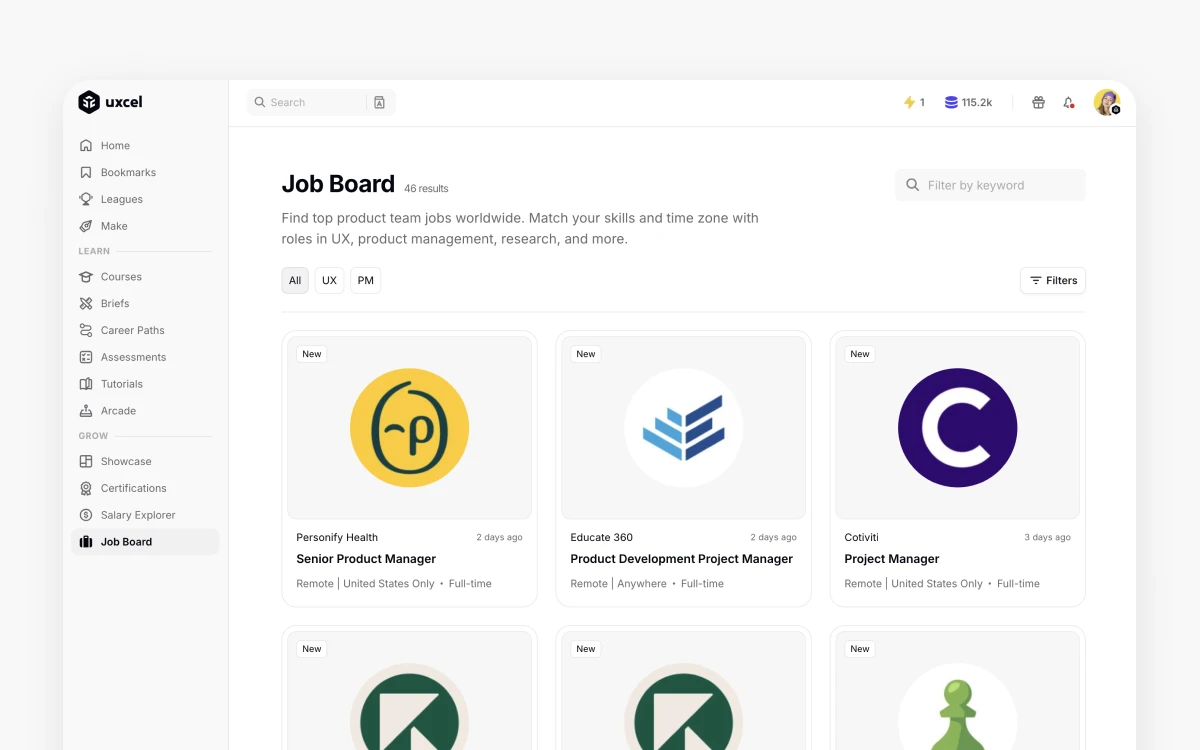The width and height of the screenshot is (1200, 750).
Task: Click the Personify Health logo thumbnail
Action: (x=409, y=428)
